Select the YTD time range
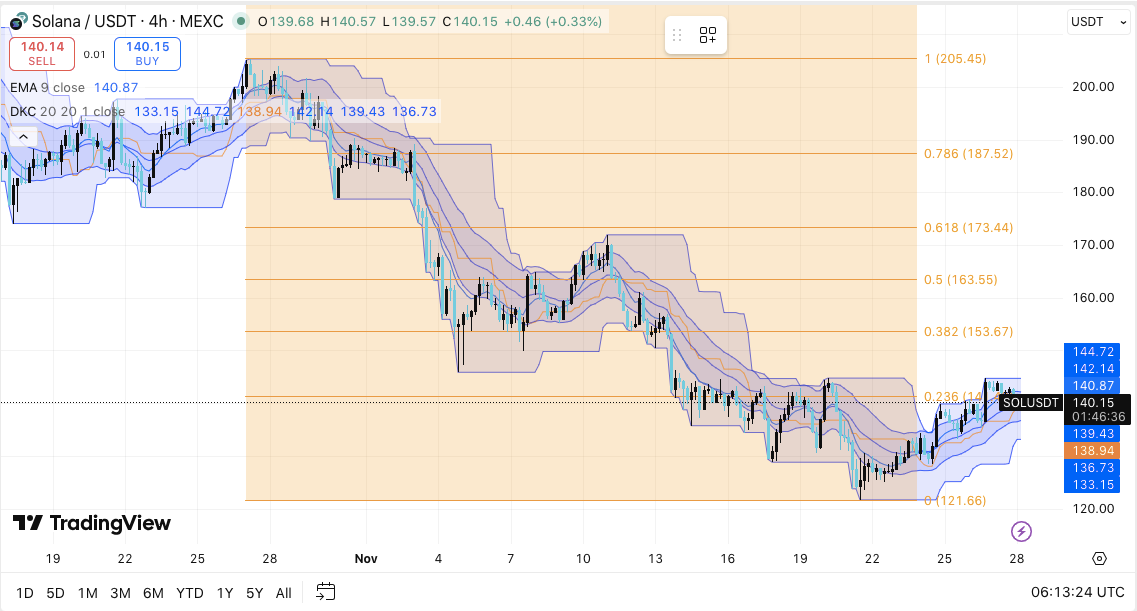The image size is (1137, 611). click(190, 593)
